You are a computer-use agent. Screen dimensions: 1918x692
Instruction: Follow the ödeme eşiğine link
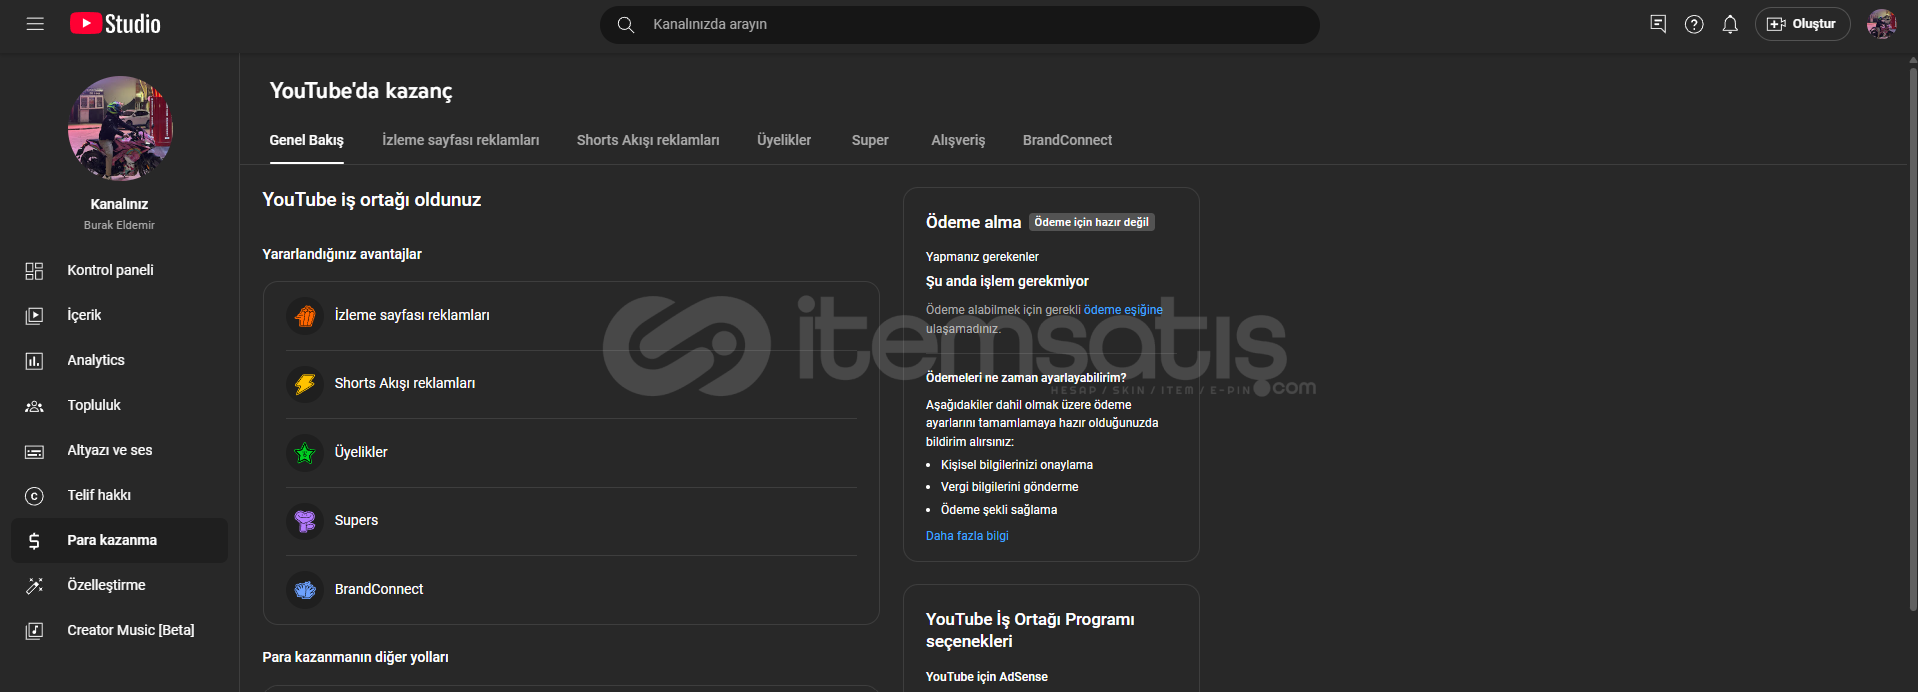[1123, 310]
